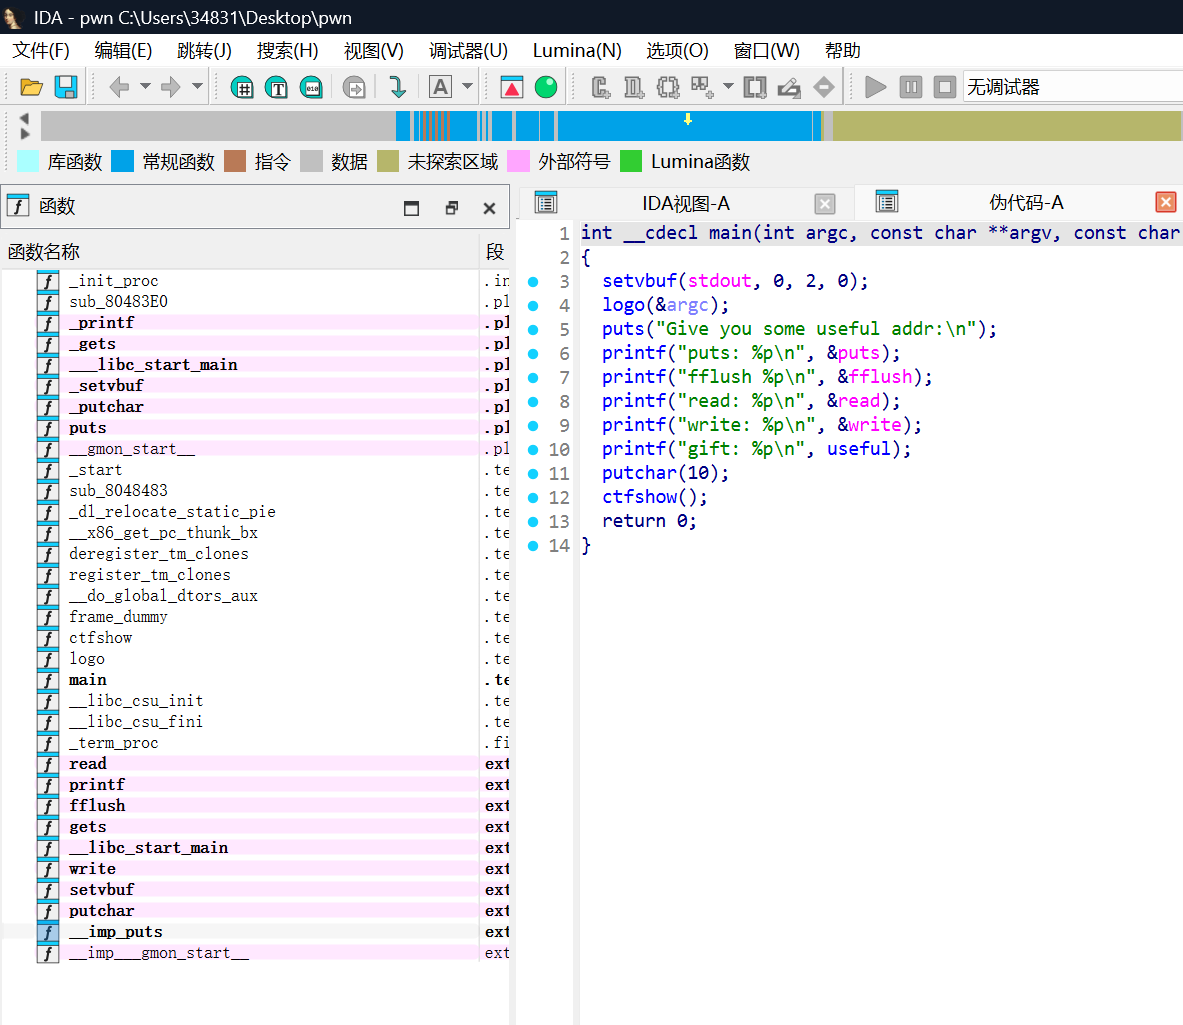Toggle breakpoint dot on line 3

coord(533,281)
